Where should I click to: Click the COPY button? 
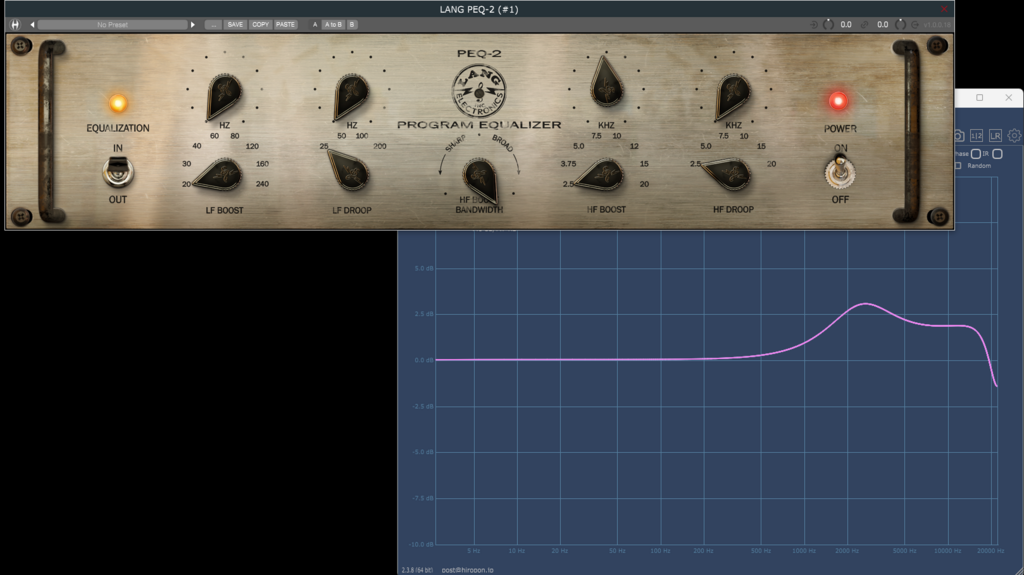[x=261, y=25]
